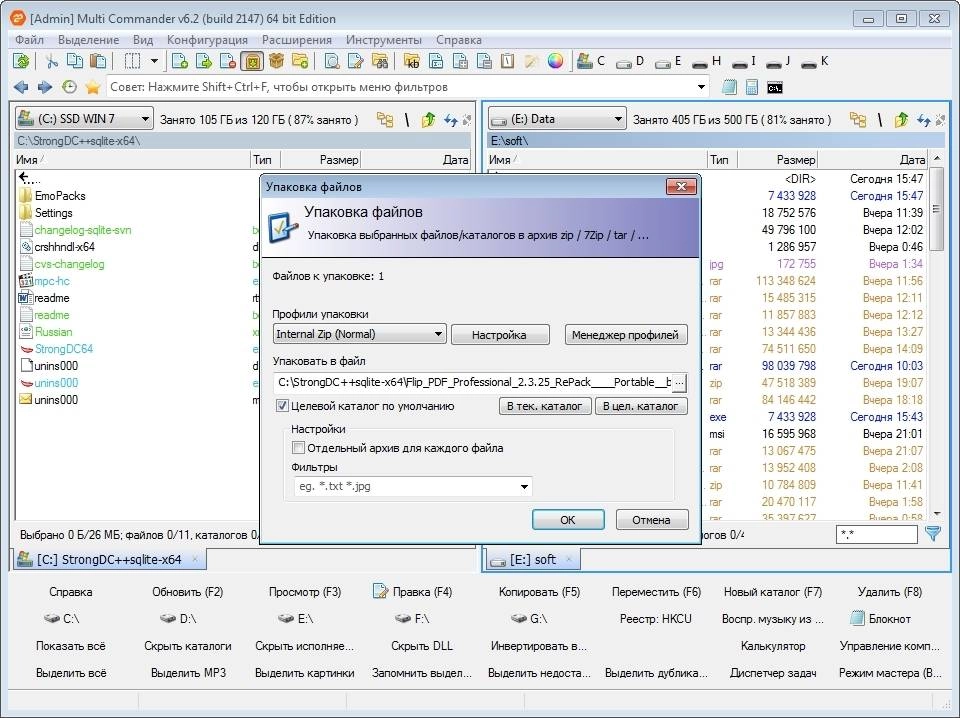This screenshot has height=718, width=960.
Task: Open the 'Internal Zip (Normal)' profile dropdown
Action: pos(359,334)
